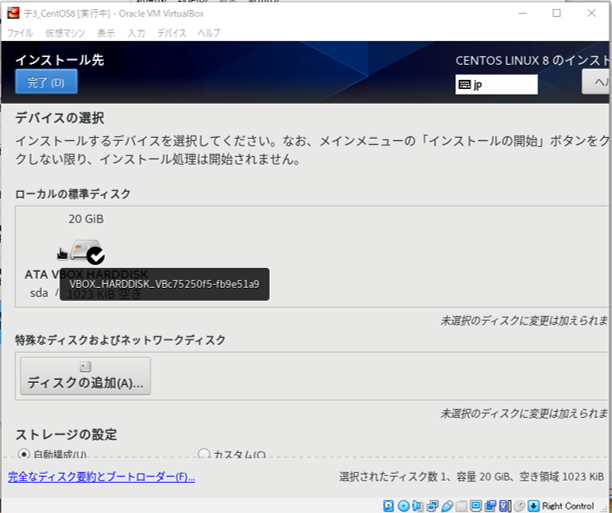This screenshot has height=513, width=612.
Task: Open USB devices status icon
Action: [447, 506]
